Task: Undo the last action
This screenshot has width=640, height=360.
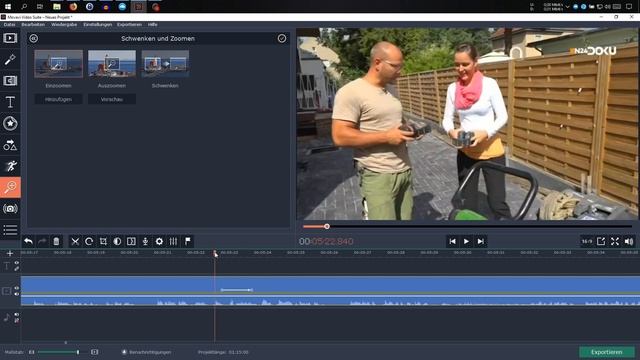Action: tap(28, 241)
